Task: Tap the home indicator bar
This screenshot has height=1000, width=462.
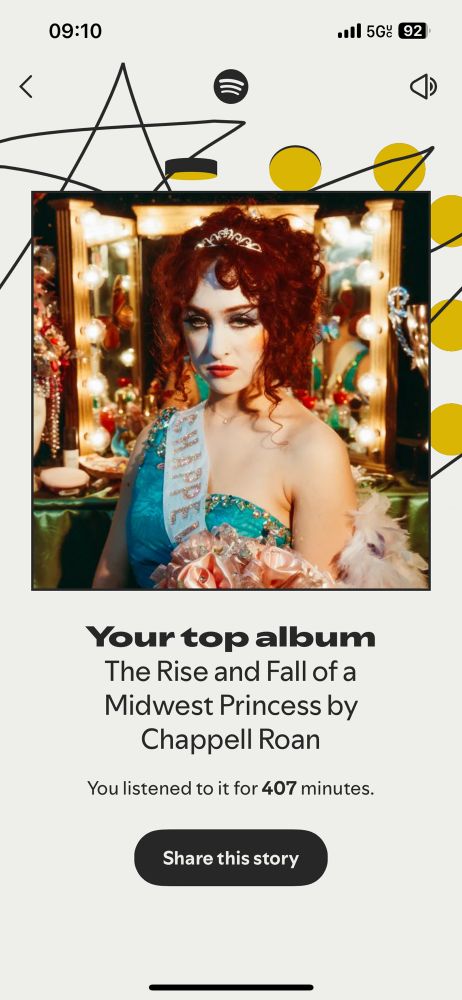Action: (x=231, y=987)
